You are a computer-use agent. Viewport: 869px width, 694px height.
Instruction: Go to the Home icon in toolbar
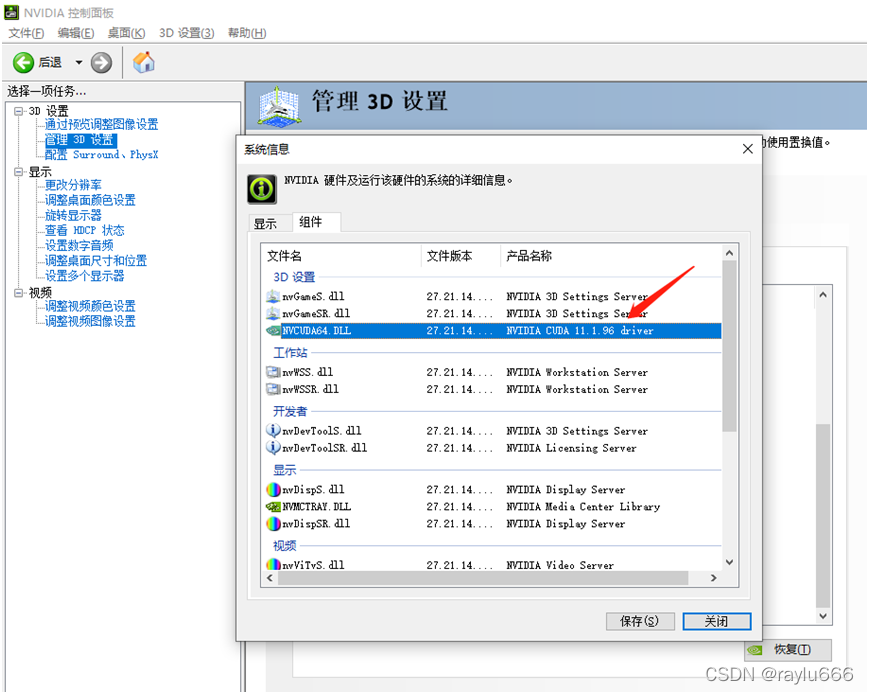click(x=144, y=62)
